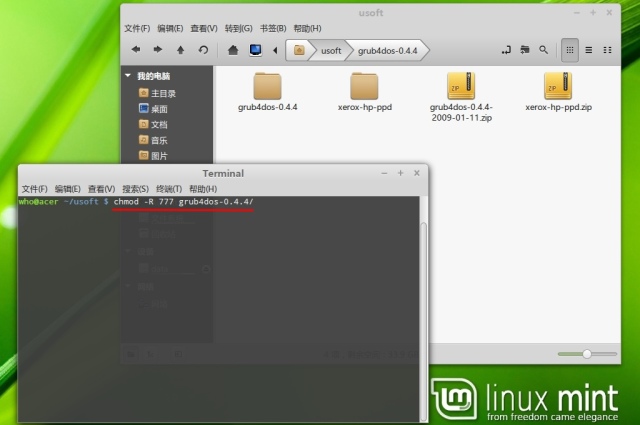Switch to icon view mode

[570, 50]
